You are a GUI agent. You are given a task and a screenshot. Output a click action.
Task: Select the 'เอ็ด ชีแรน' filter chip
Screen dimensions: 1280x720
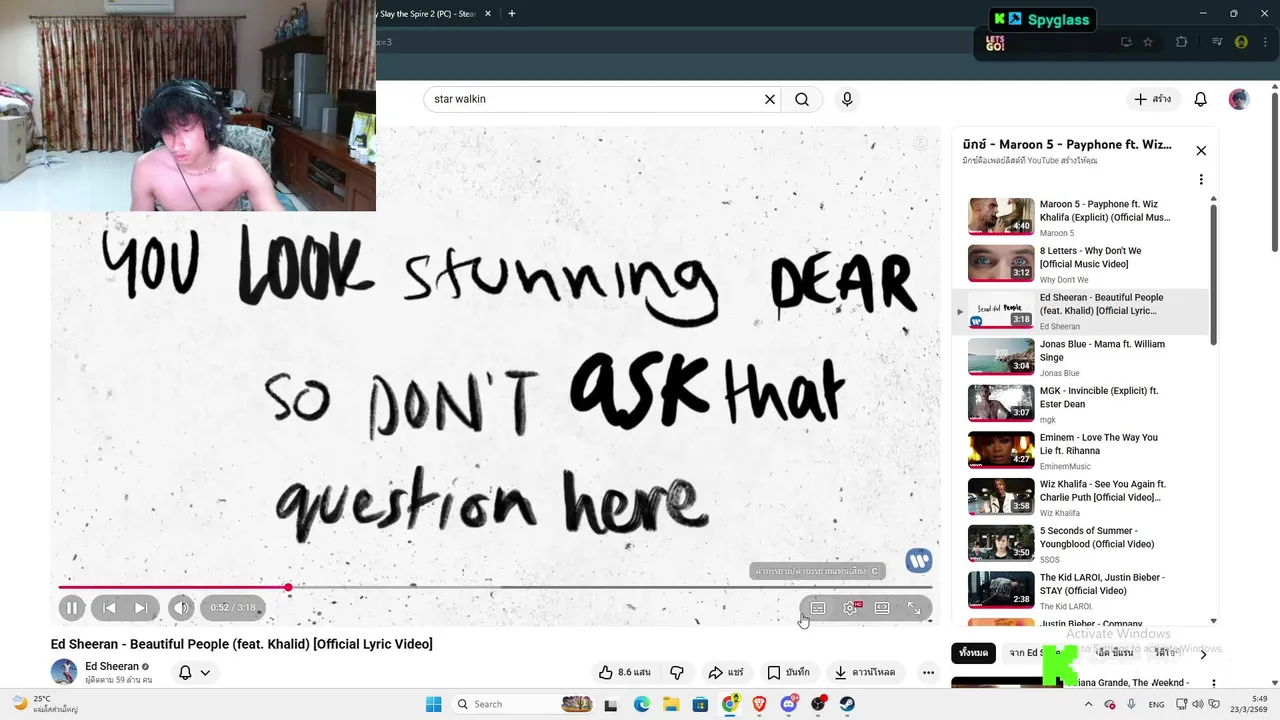coord(1113,653)
